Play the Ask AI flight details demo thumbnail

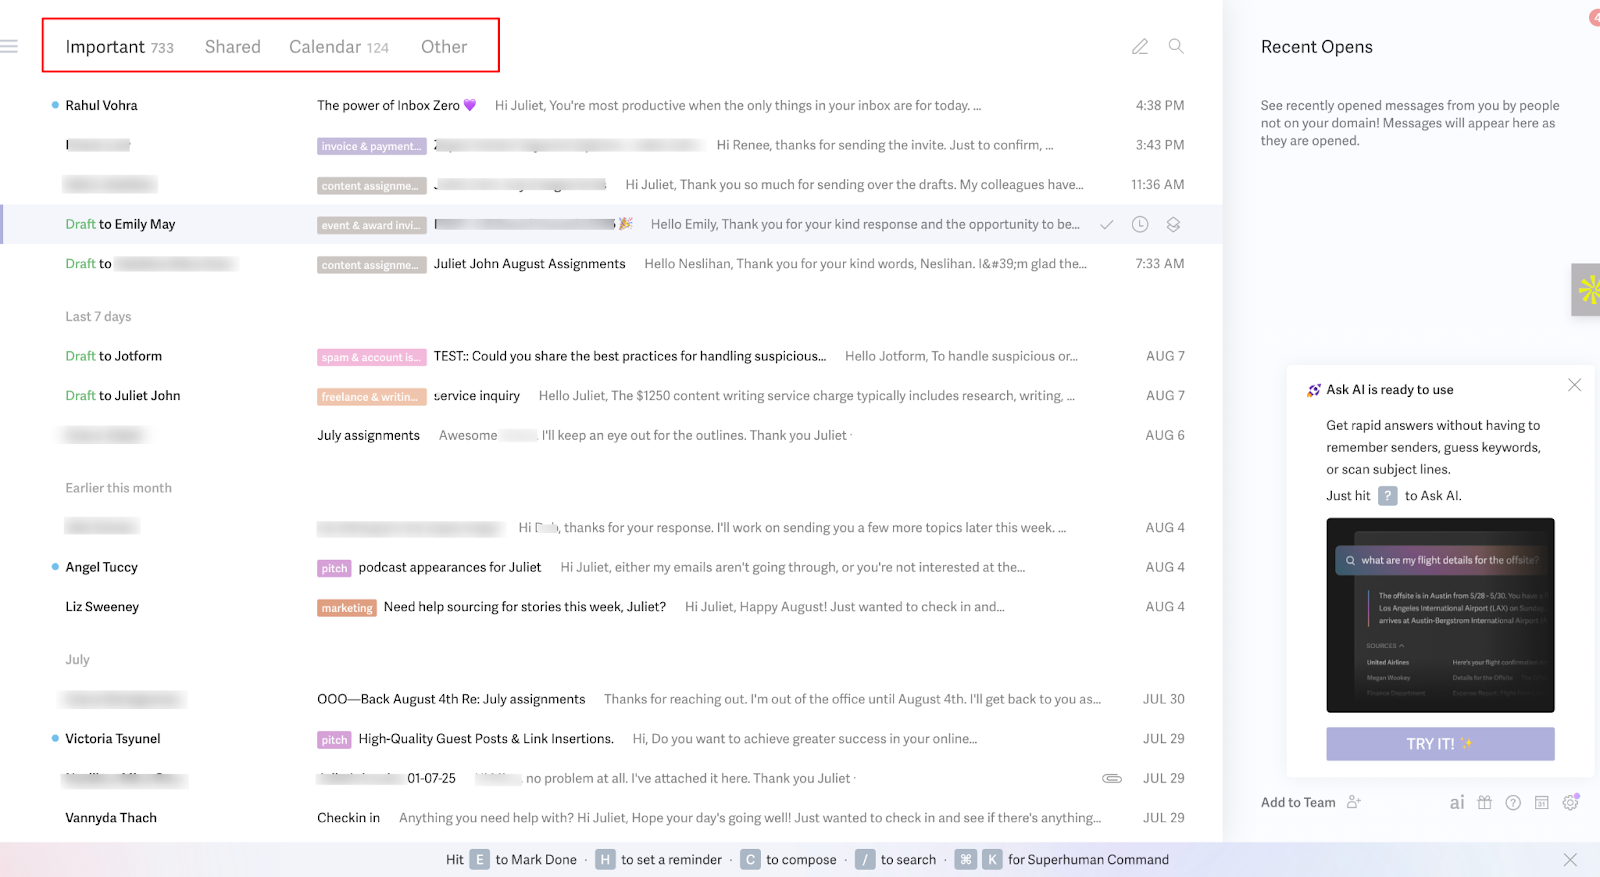(x=1440, y=615)
